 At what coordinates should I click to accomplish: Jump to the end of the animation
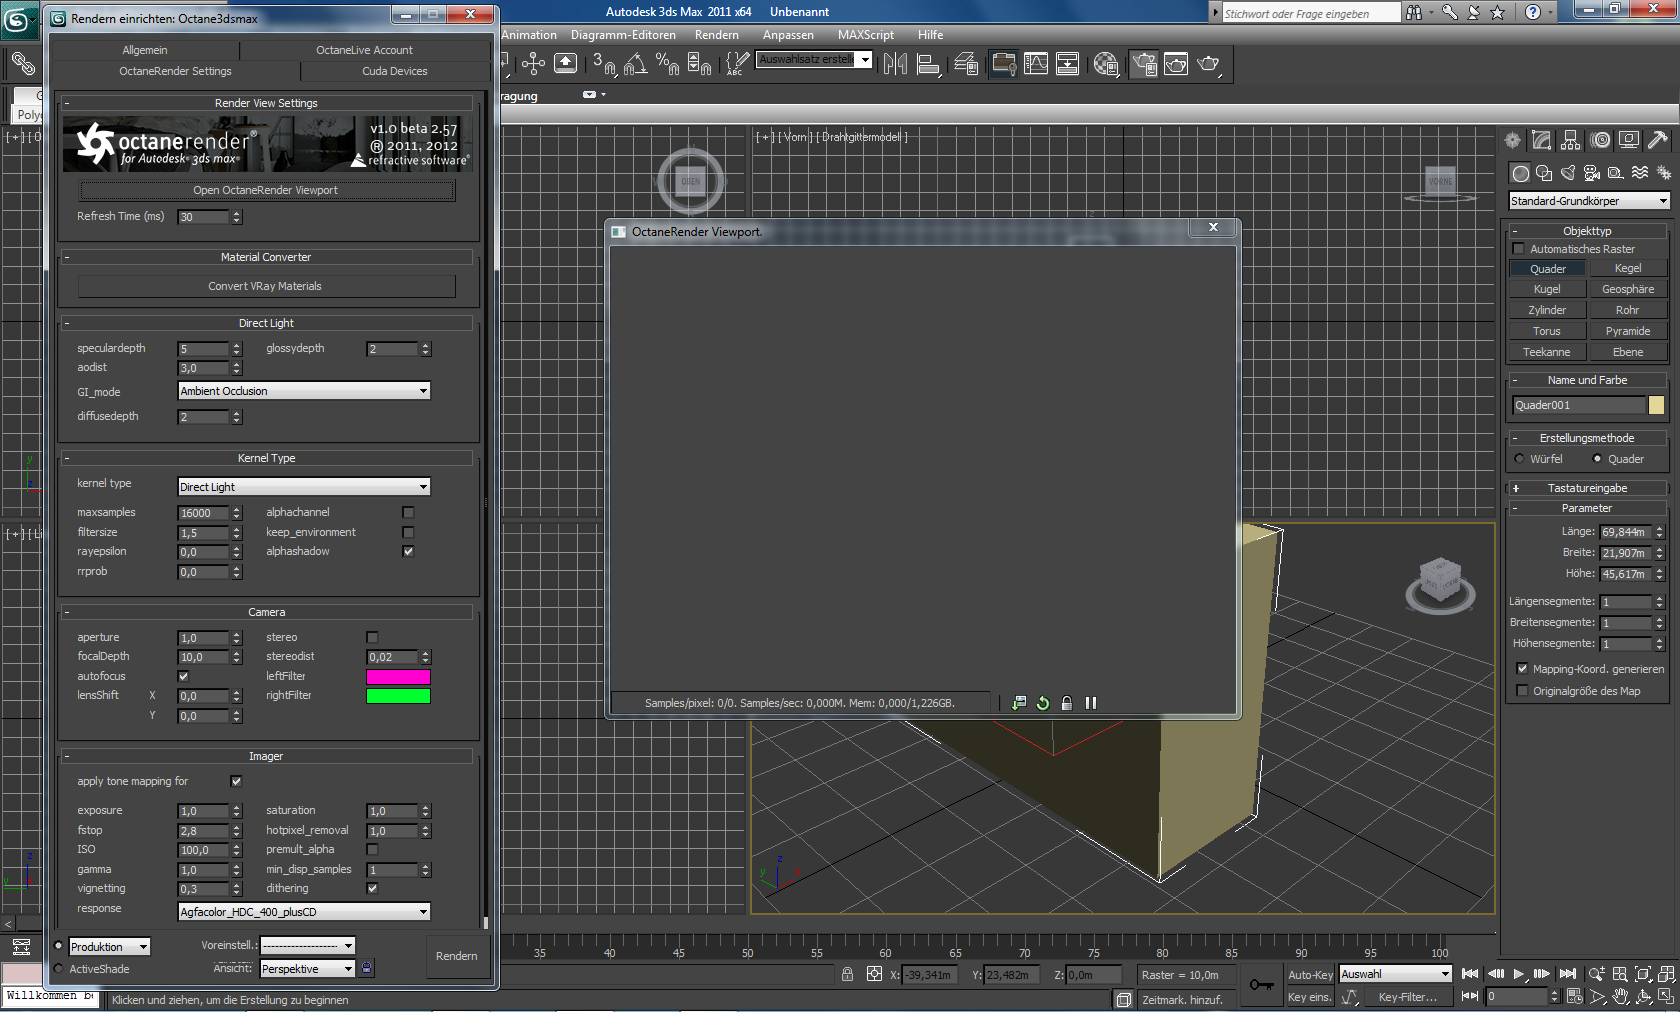click(1568, 974)
